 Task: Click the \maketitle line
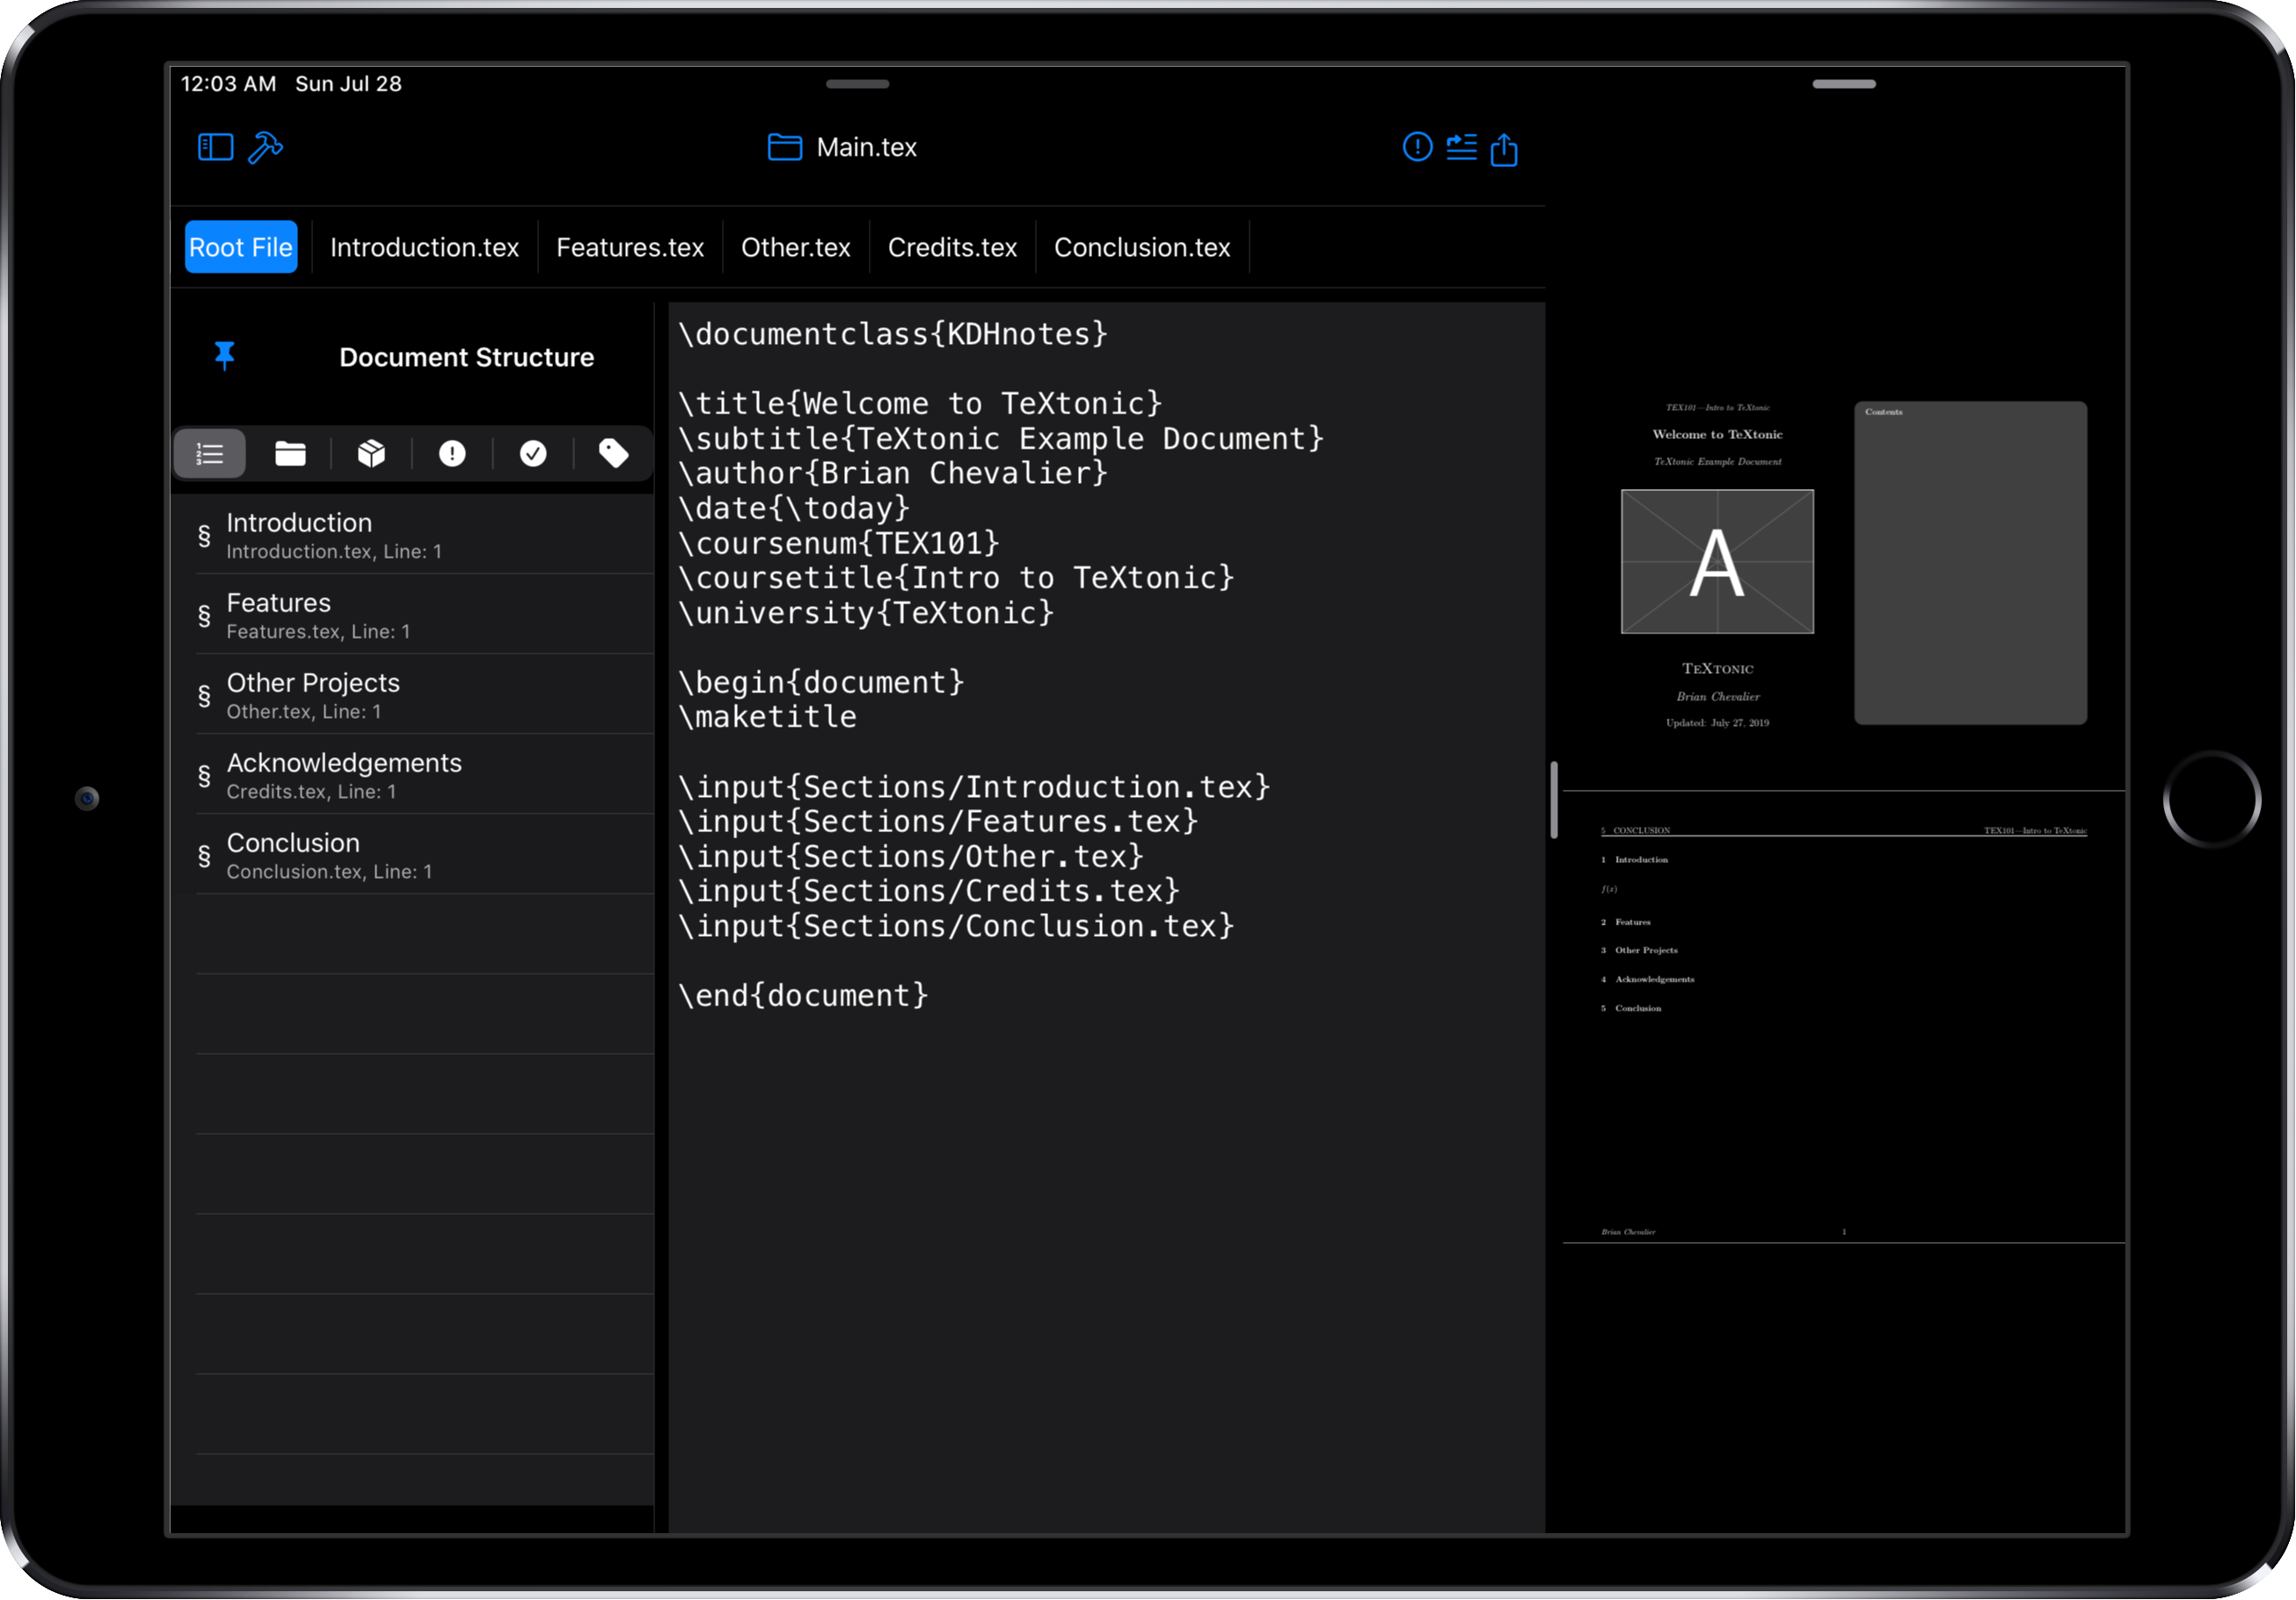[x=767, y=717]
